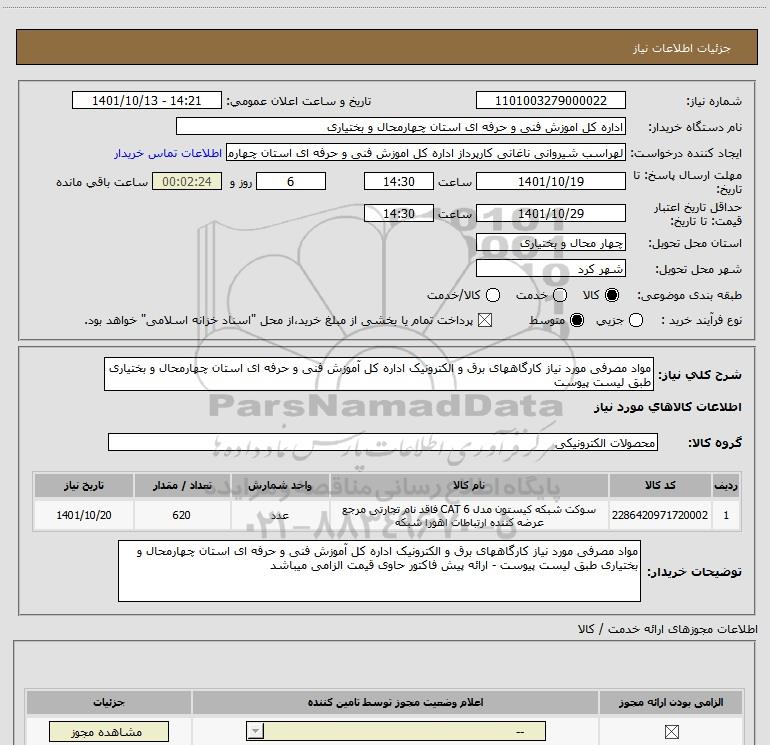Screen dimensions: 770x745
Task: Open the buyer contact information link
Action: point(168,153)
